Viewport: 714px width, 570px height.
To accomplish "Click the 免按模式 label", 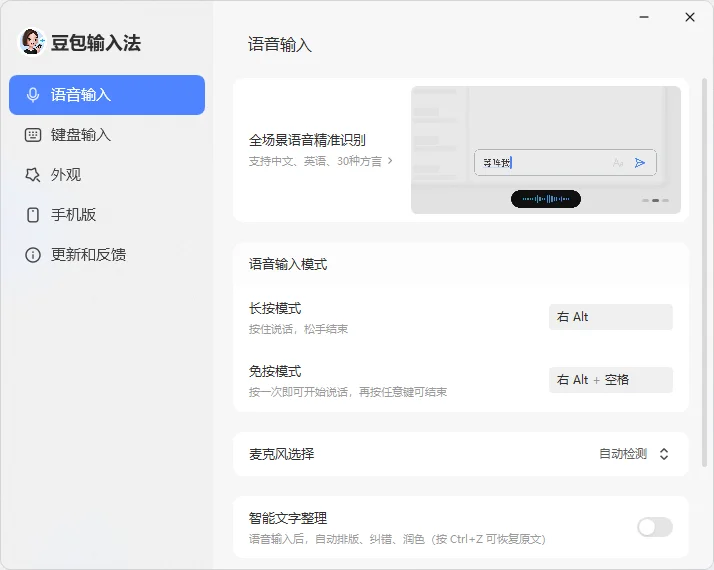I will 275,371.
